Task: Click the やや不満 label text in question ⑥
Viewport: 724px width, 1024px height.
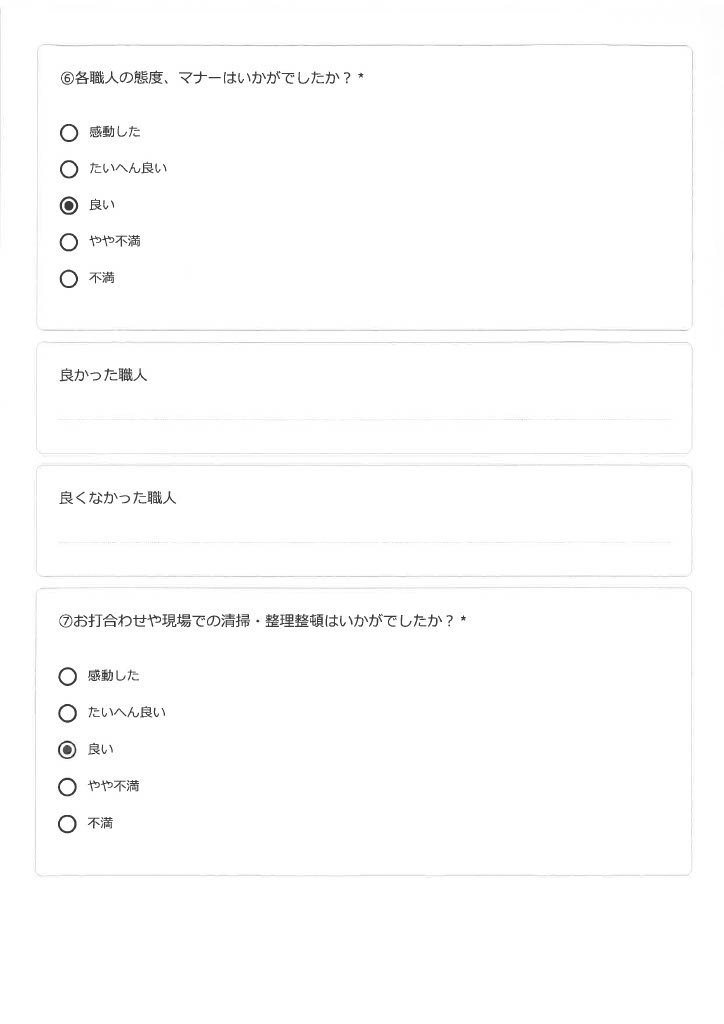Action: coord(115,242)
